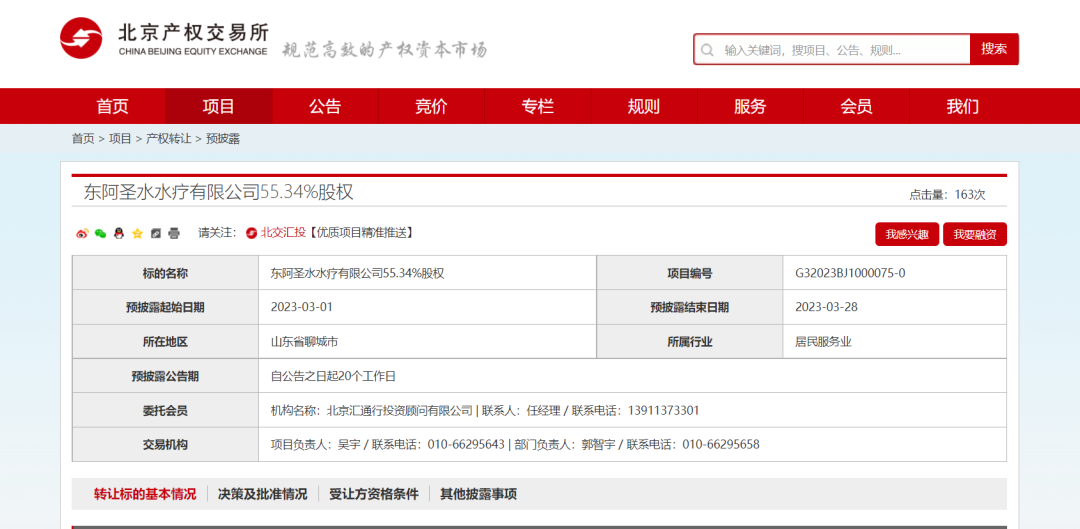The width and height of the screenshot is (1080, 529).
Task: Click the 预披露起始日期 header cell
Action: coord(165,307)
